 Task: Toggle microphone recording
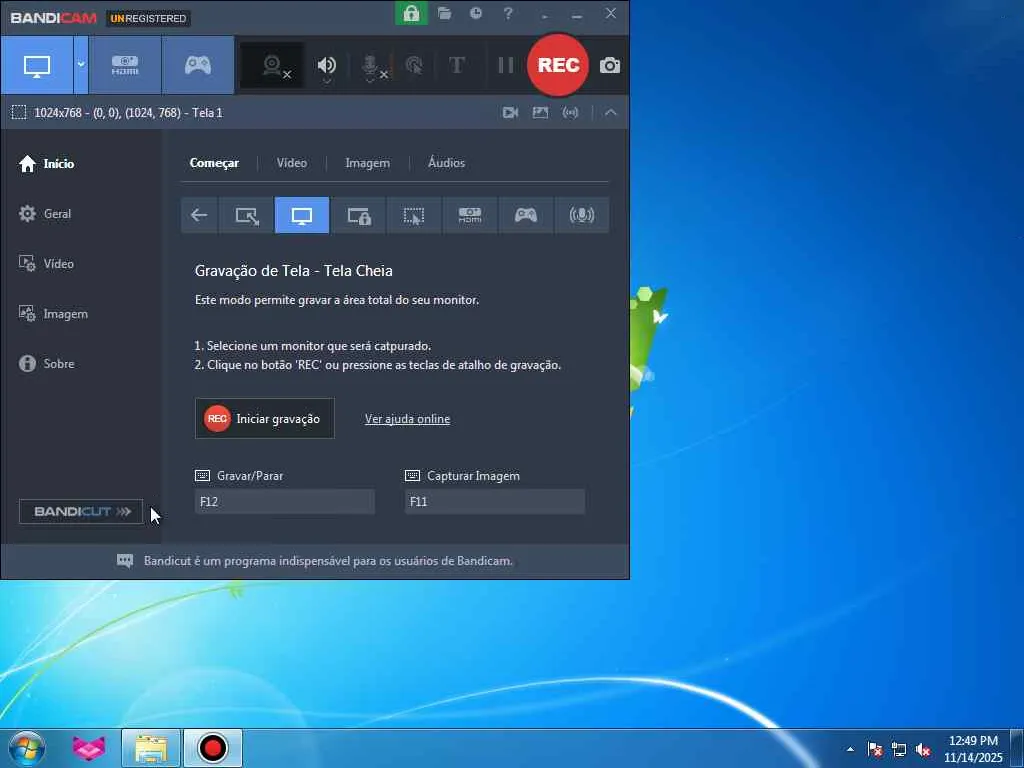point(372,67)
